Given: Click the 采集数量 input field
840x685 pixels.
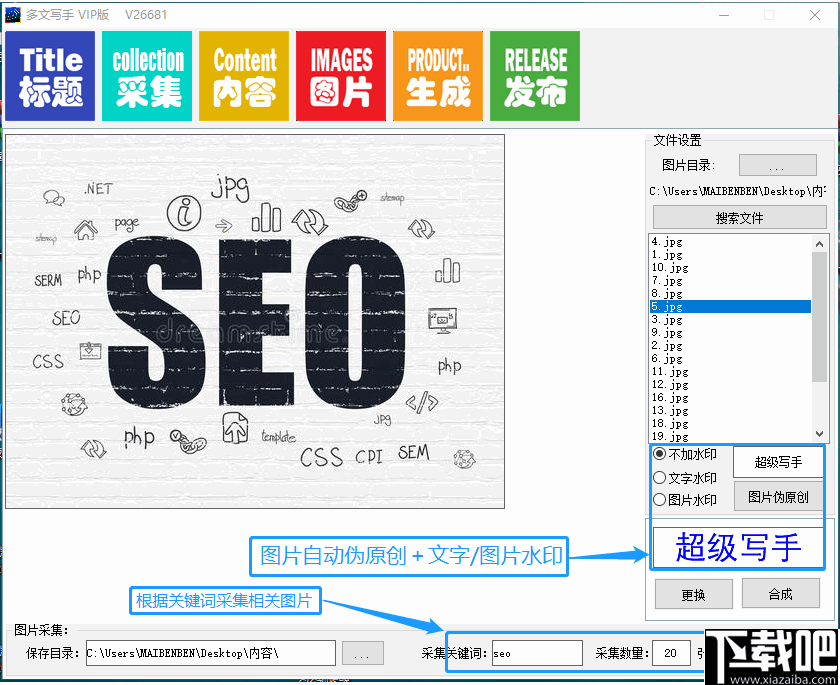Looking at the screenshot, I should (671, 653).
